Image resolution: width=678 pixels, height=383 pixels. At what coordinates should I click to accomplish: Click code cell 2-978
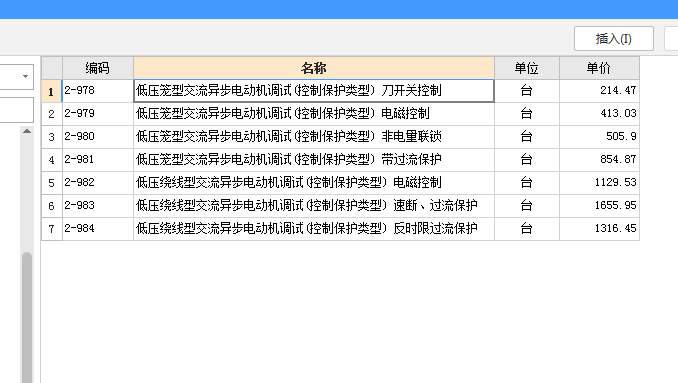[x=98, y=91]
